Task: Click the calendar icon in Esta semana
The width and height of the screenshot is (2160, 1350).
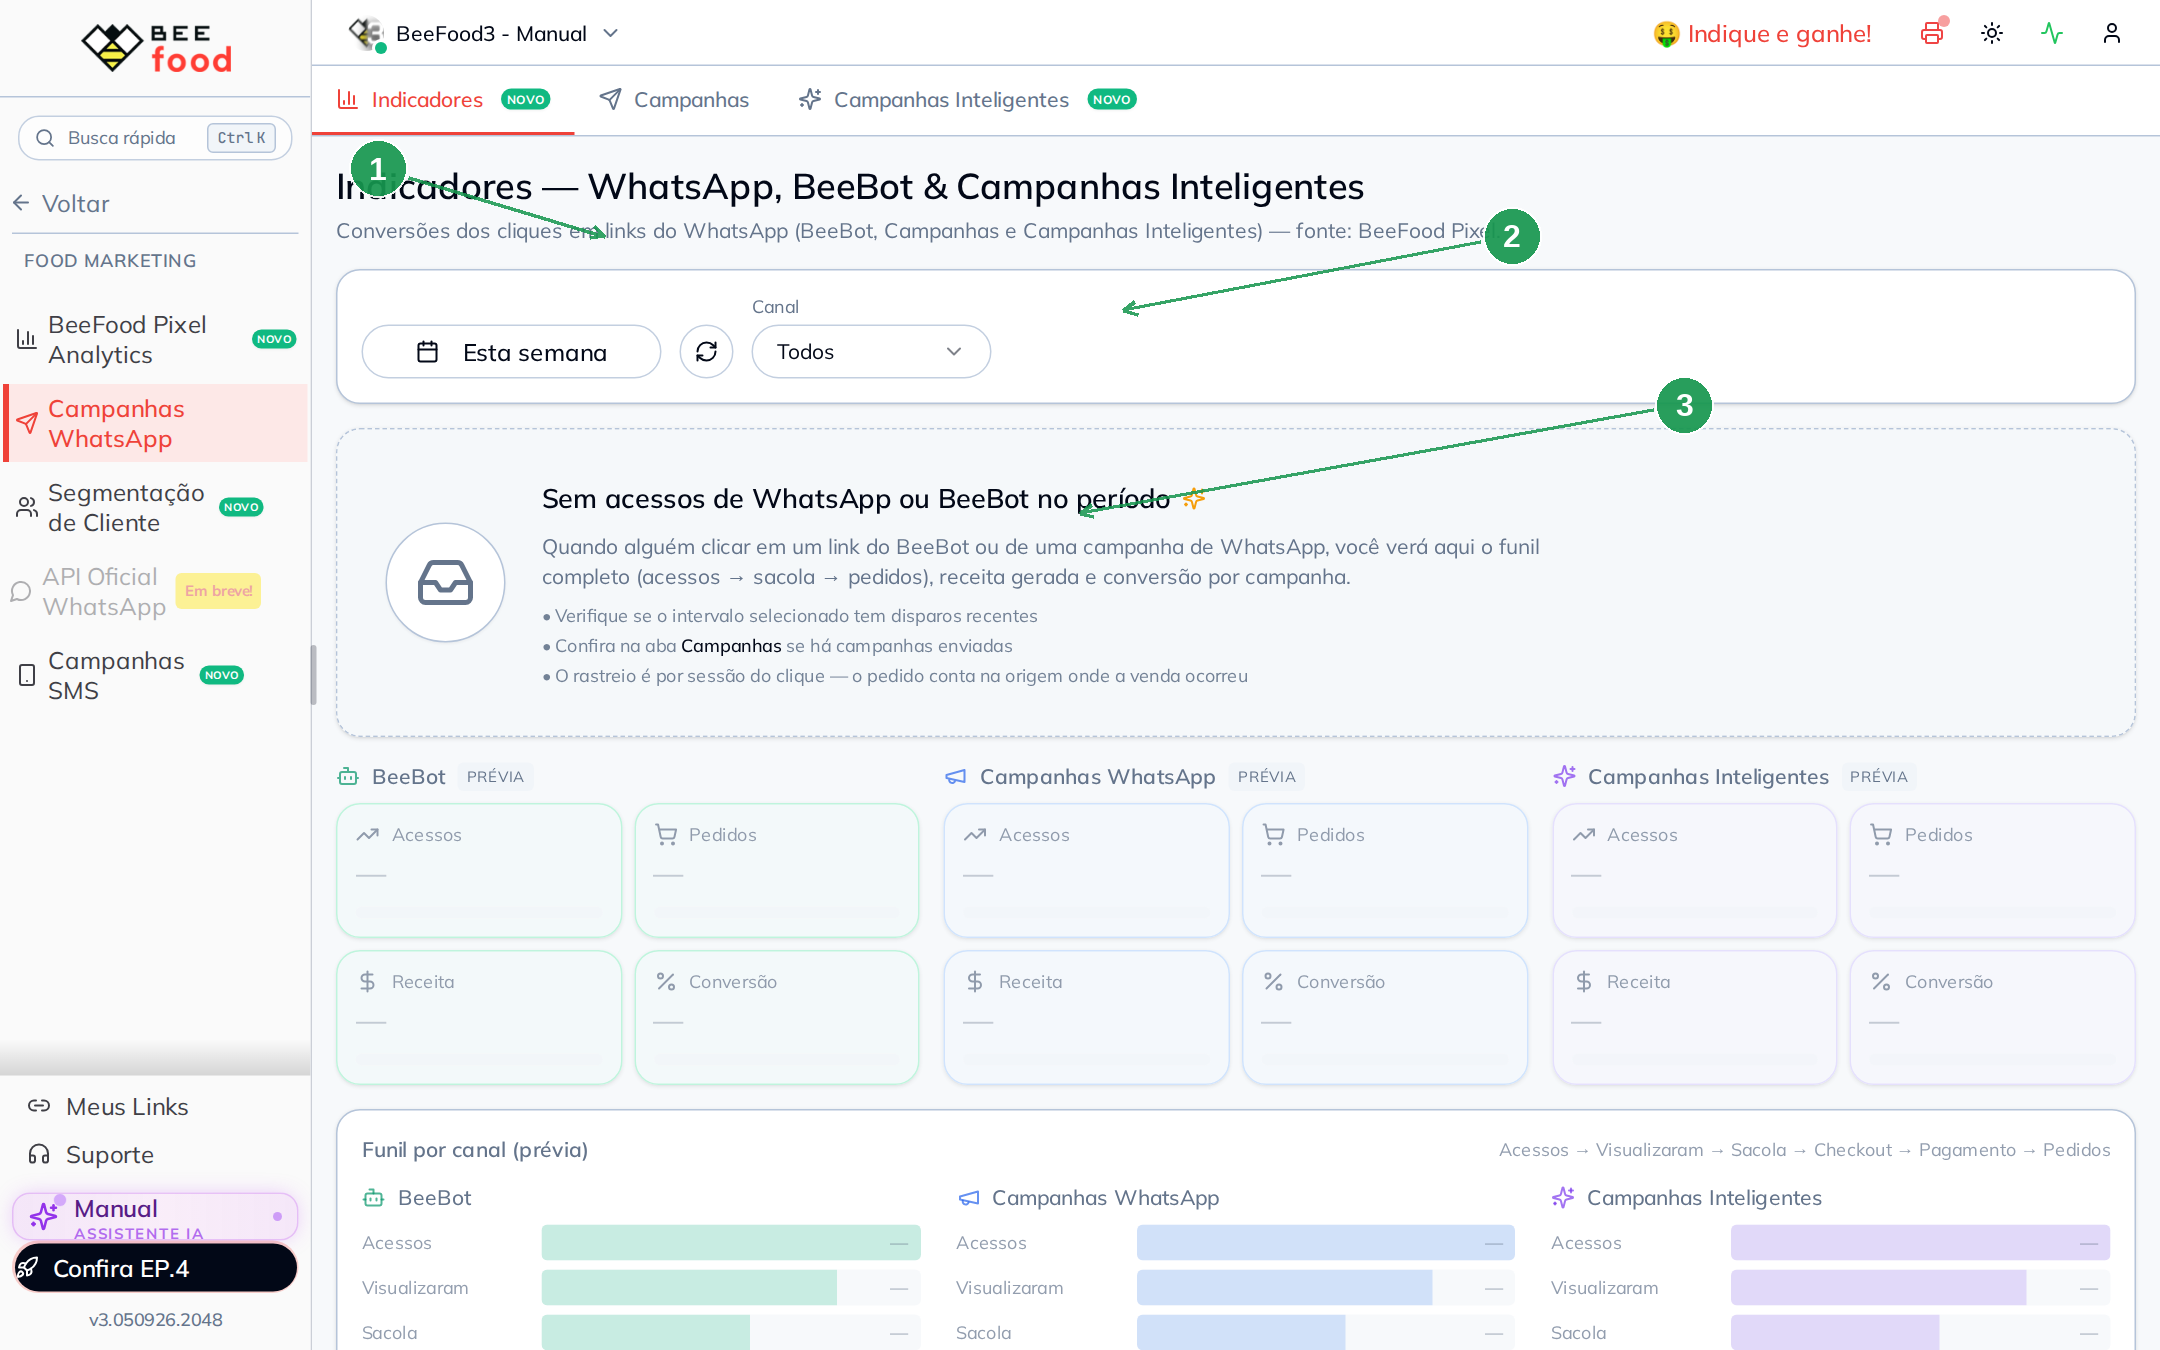Action: click(x=427, y=352)
